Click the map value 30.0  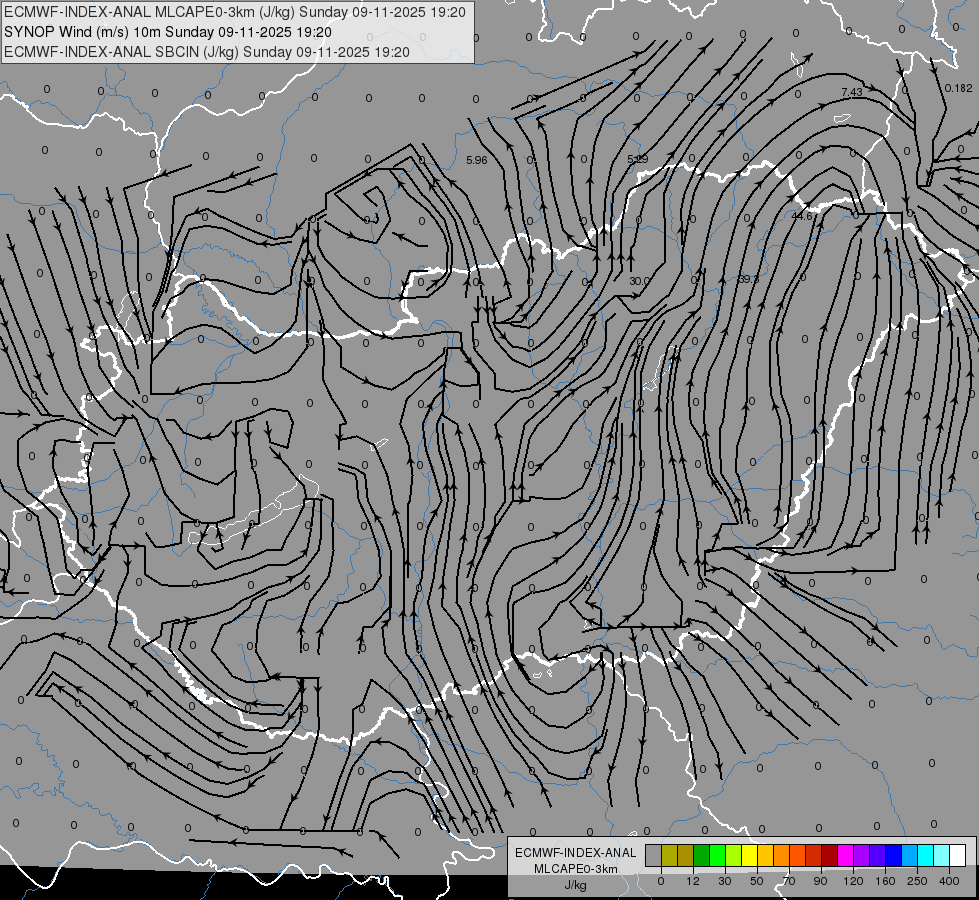[639, 282]
